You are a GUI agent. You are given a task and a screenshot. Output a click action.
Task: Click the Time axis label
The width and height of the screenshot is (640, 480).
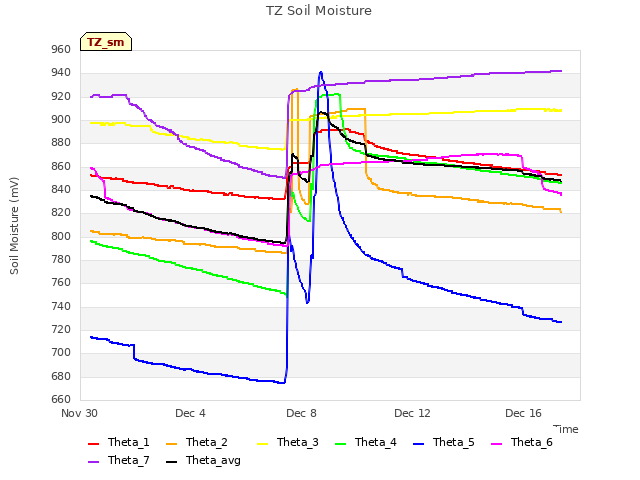(x=566, y=429)
